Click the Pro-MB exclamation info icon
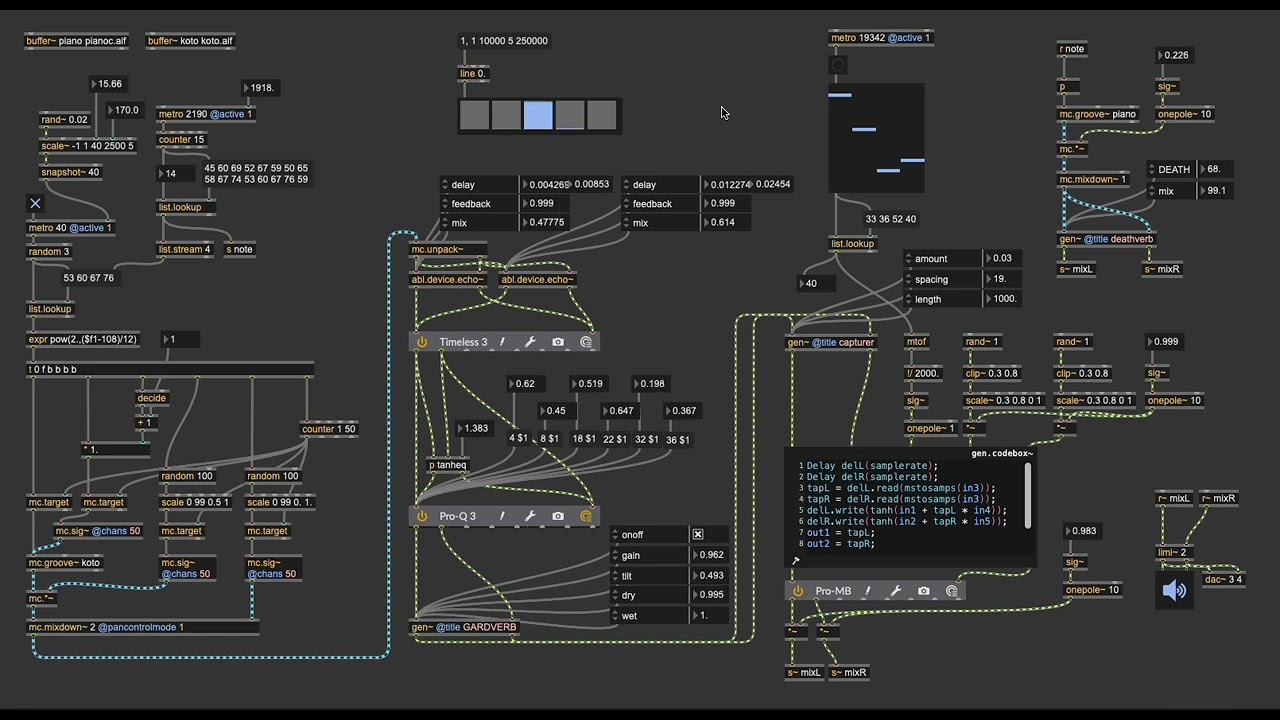1280x720 pixels. click(867, 591)
